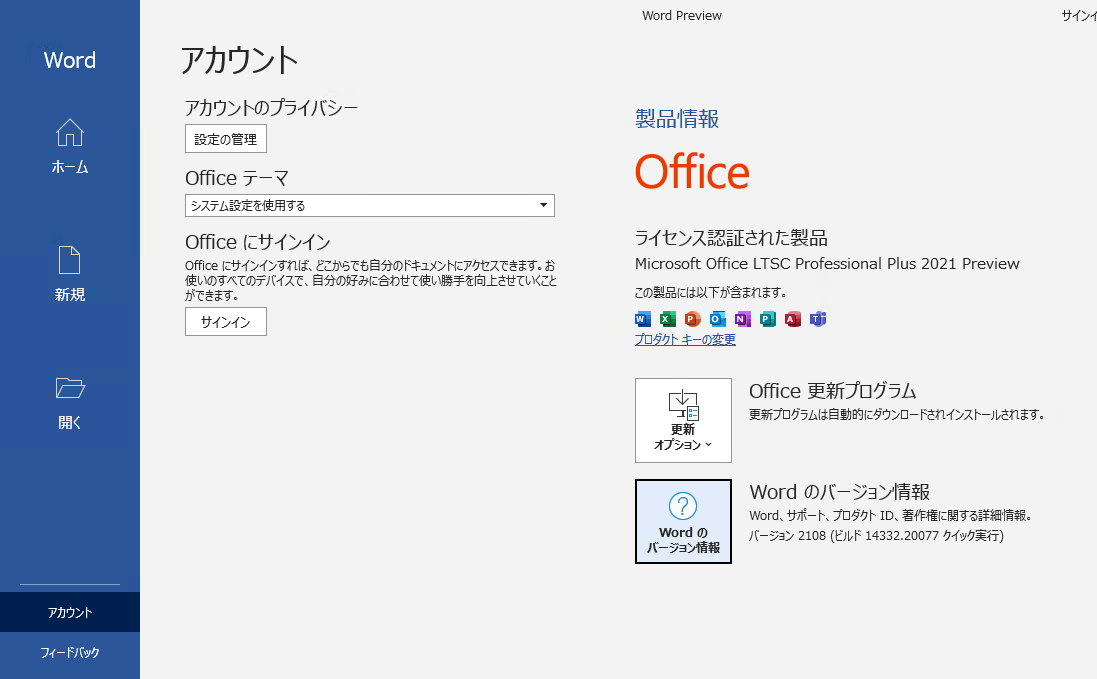Click the Office logo under 製品情報
The height and width of the screenshot is (679, 1097).
(692, 172)
